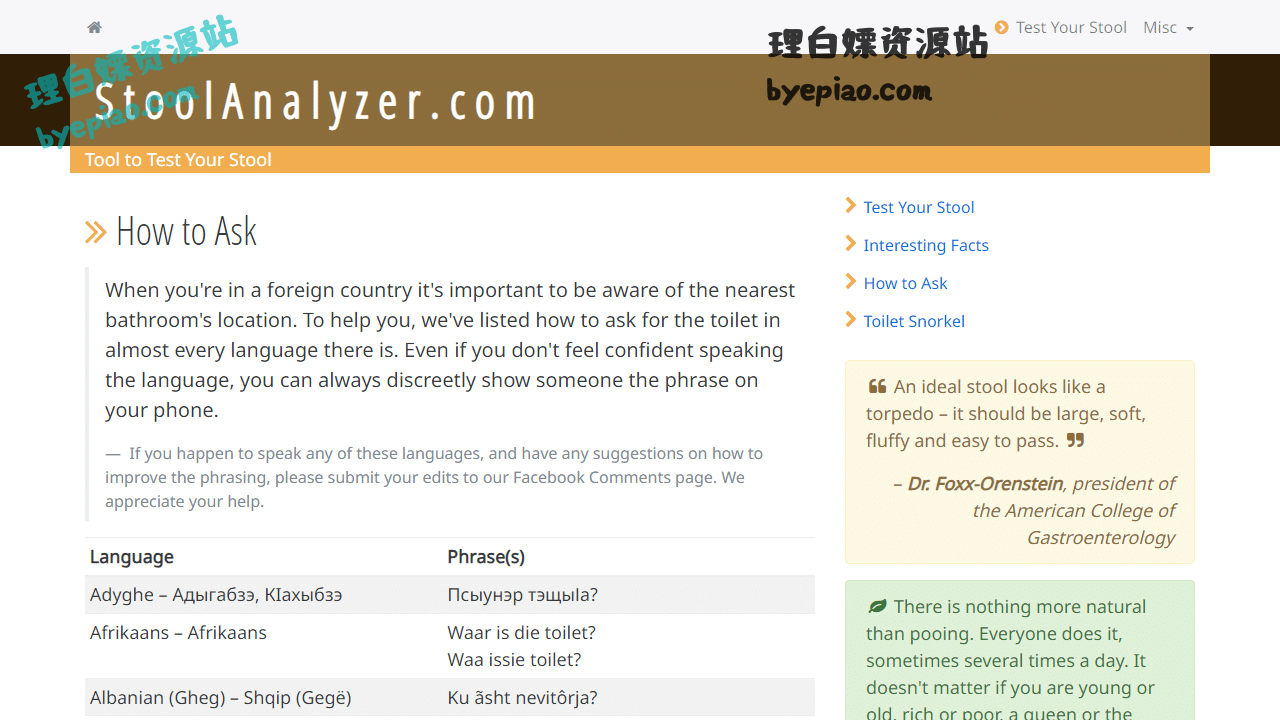This screenshot has height=720, width=1280.
Task: Click chevron icon next to sidebar How to Ask
Action: point(851,282)
